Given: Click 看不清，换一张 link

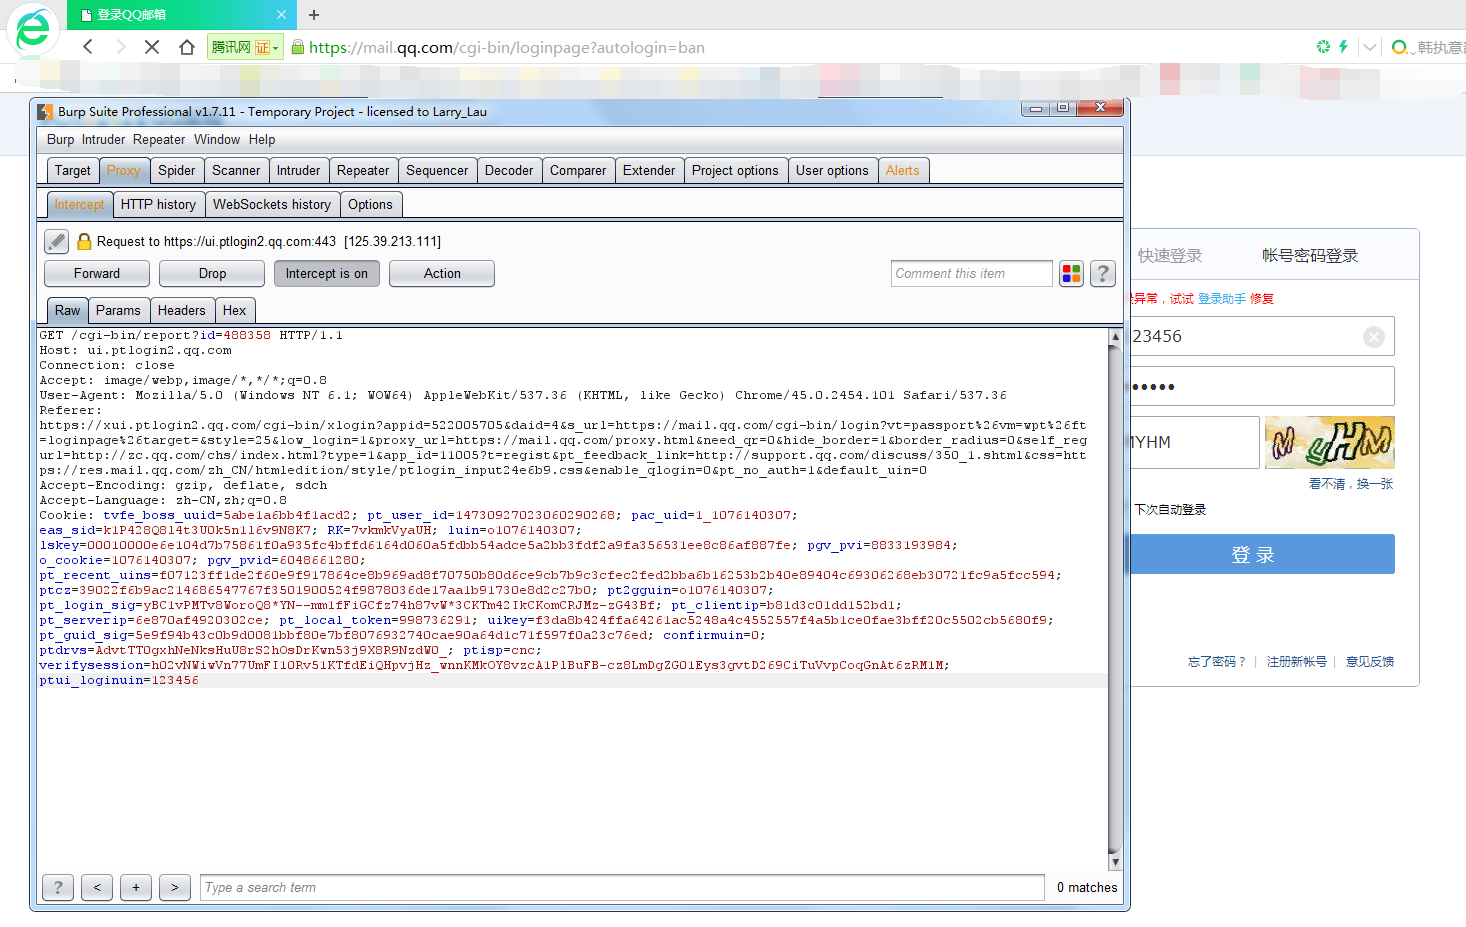Looking at the screenshot, I should coord(1351,484).
